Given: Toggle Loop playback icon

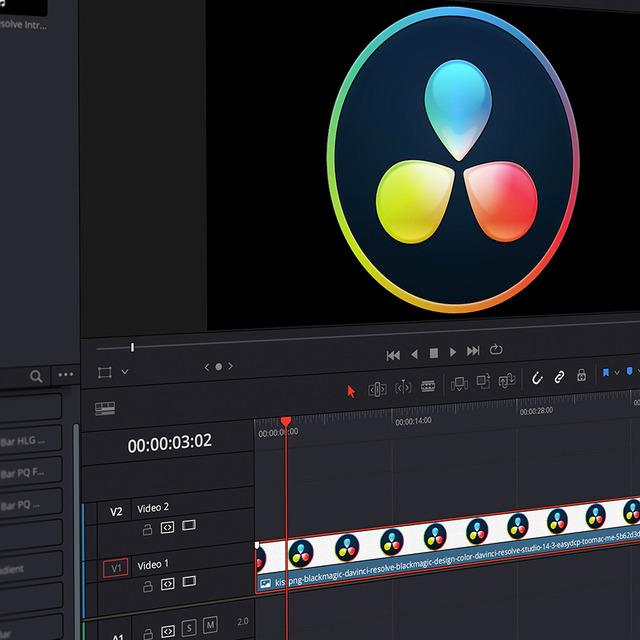Looking at the screenshot, I should 496,349.
